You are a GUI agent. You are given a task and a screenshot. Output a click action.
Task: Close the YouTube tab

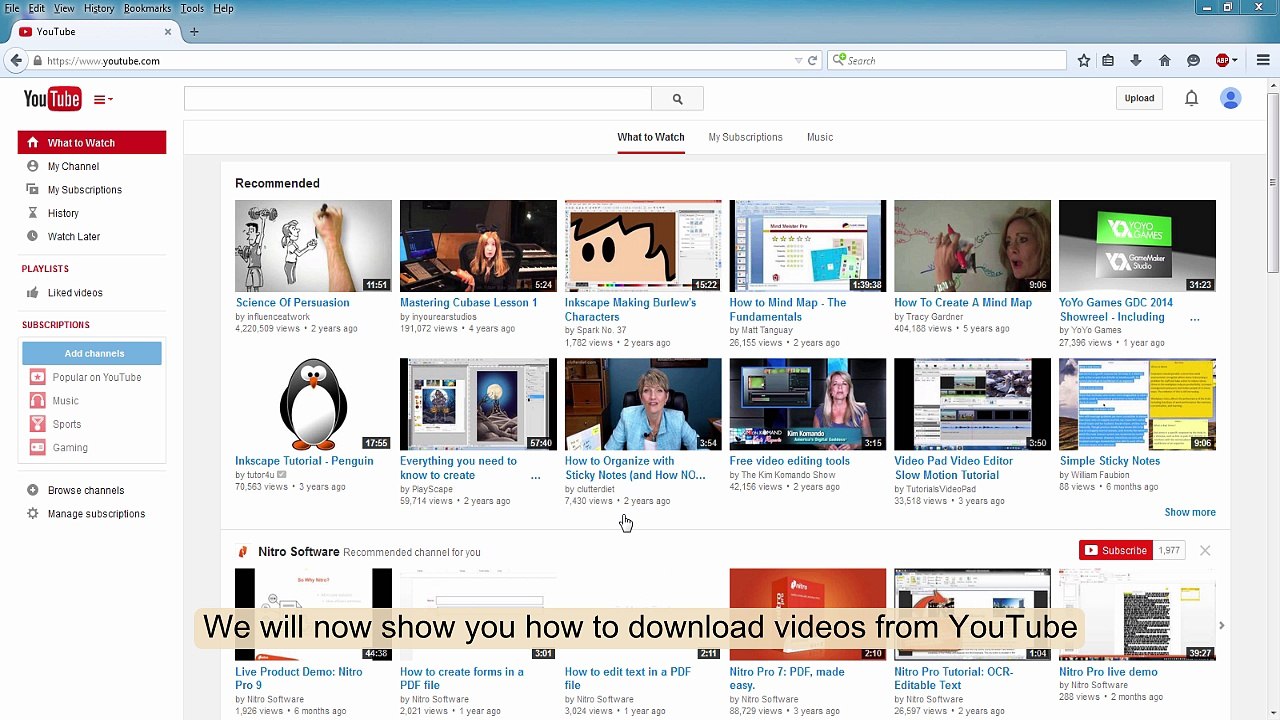click(x=168, y=32)
